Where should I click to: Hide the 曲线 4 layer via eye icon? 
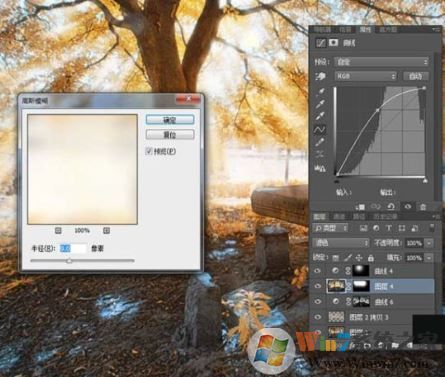tap(318, 271)
